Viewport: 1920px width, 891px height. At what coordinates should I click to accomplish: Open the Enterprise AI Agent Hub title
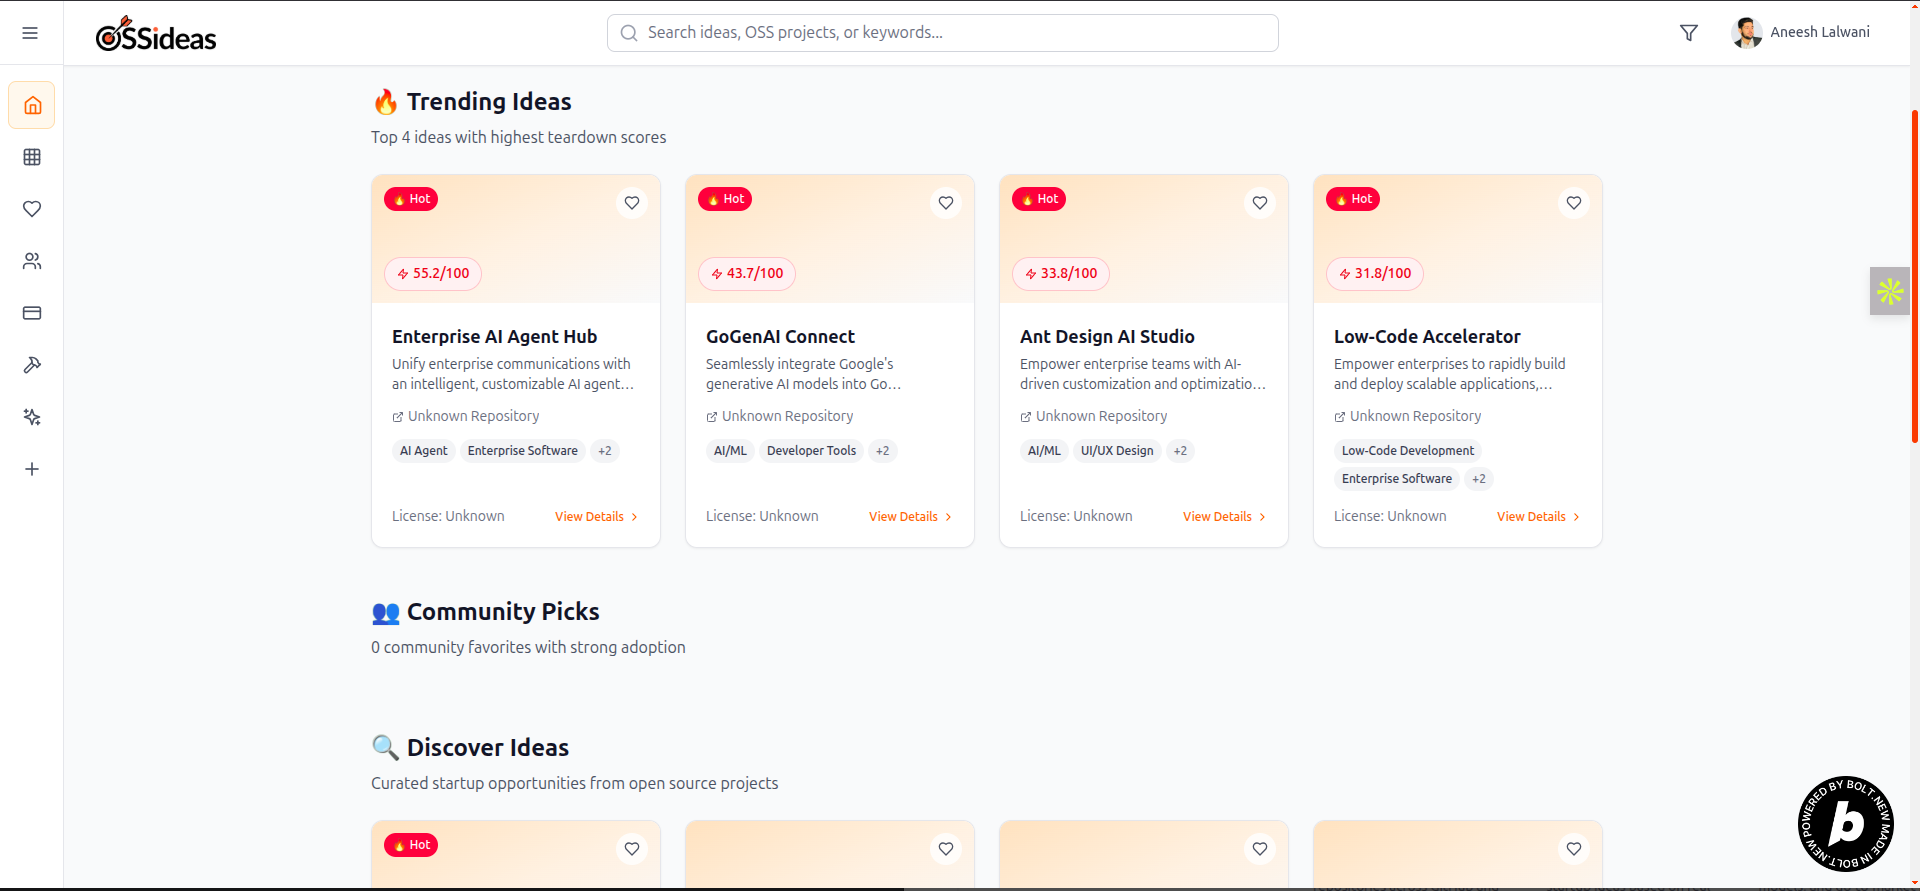click(494, 337)
